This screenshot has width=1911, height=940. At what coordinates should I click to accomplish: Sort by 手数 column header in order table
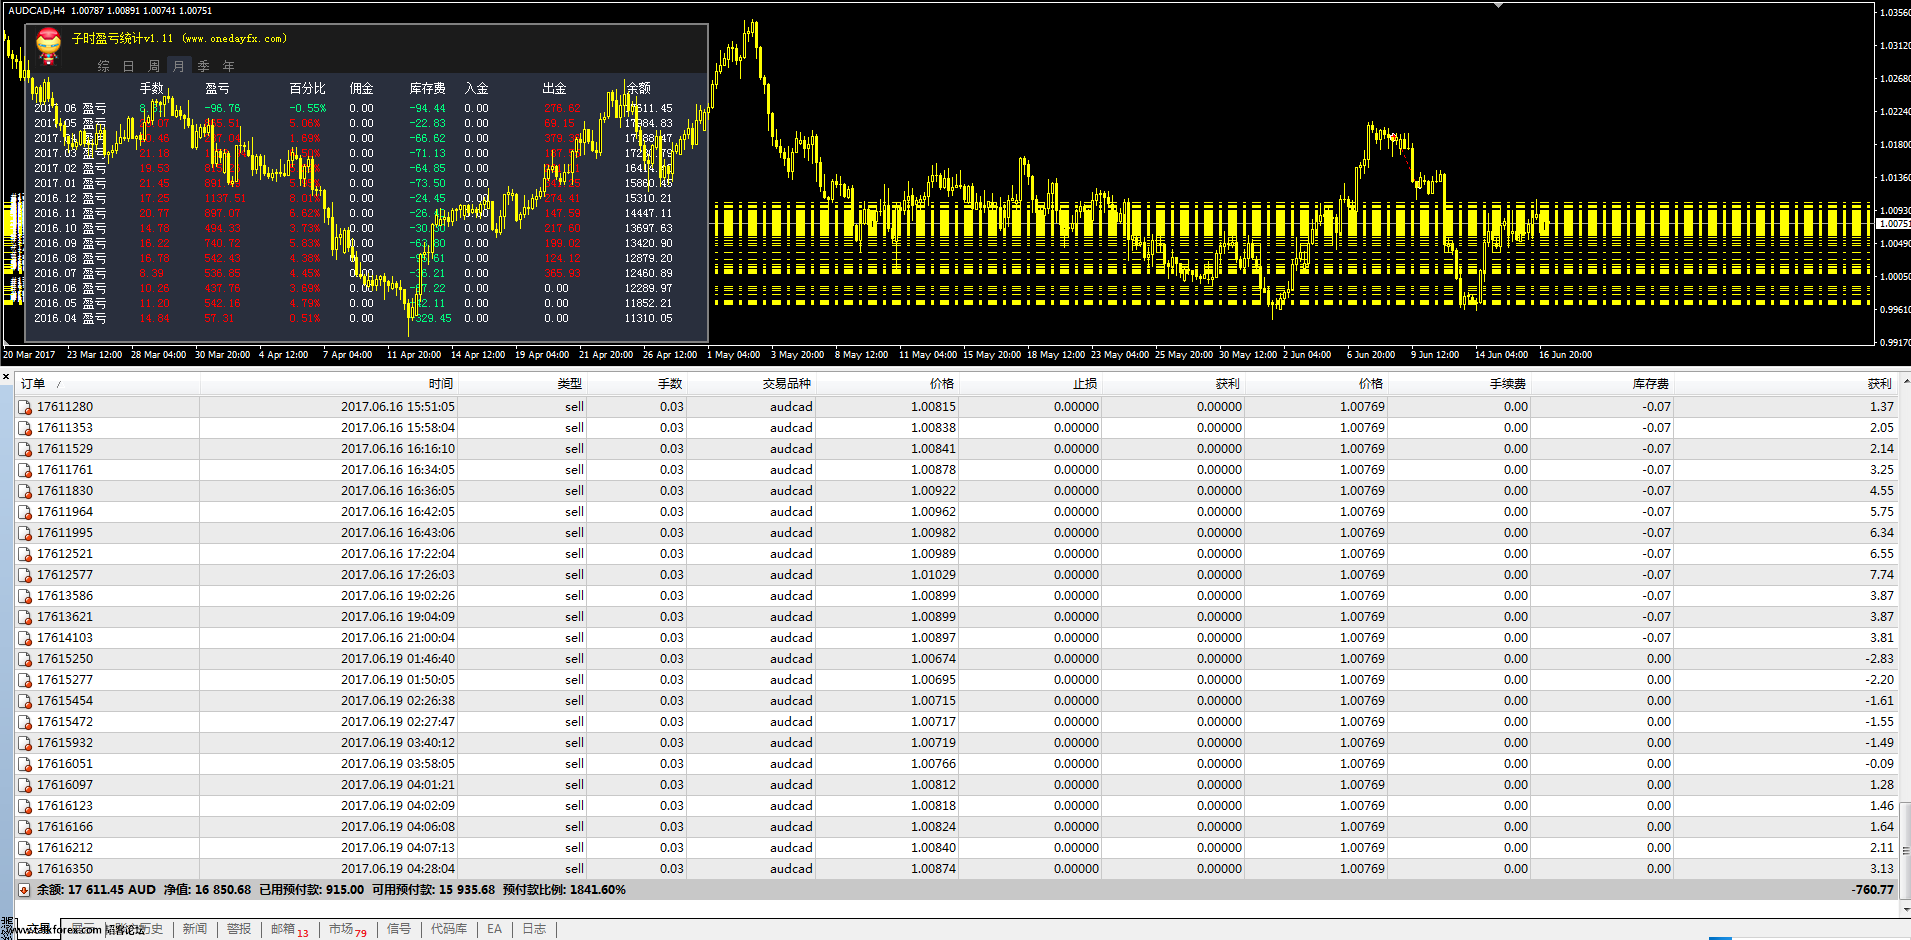pos(637,384)
